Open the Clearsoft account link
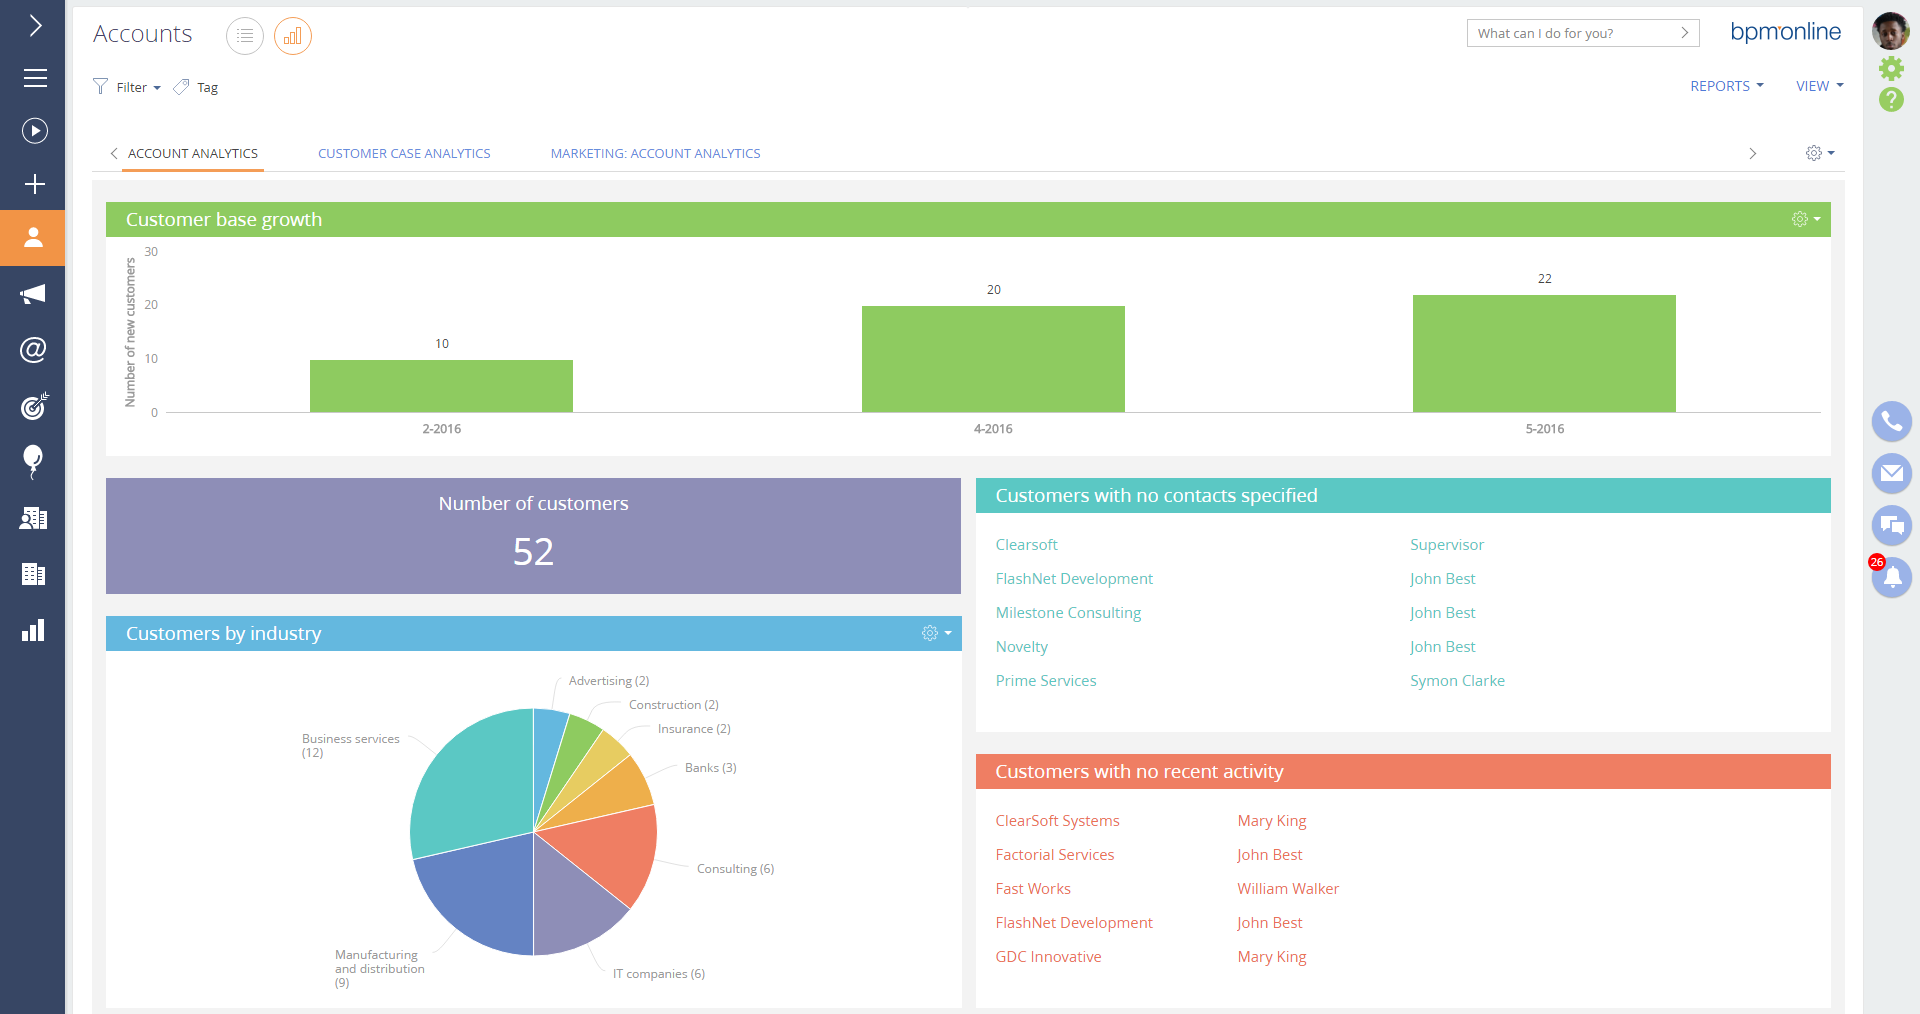This screenshot has width=1920, height=1014. (x=1026, y=544)
